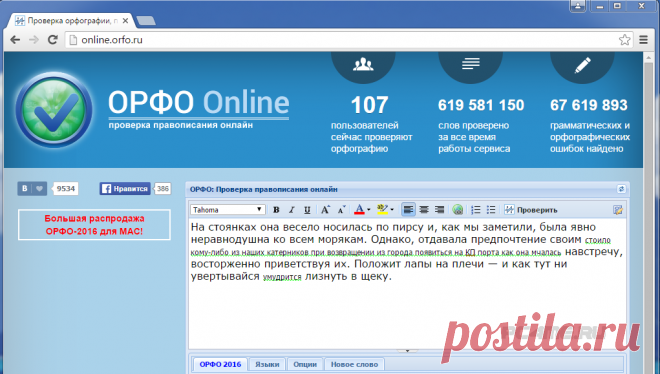Click the users group icon above 107
Viewport: 660px width, 374px height.
363,65
